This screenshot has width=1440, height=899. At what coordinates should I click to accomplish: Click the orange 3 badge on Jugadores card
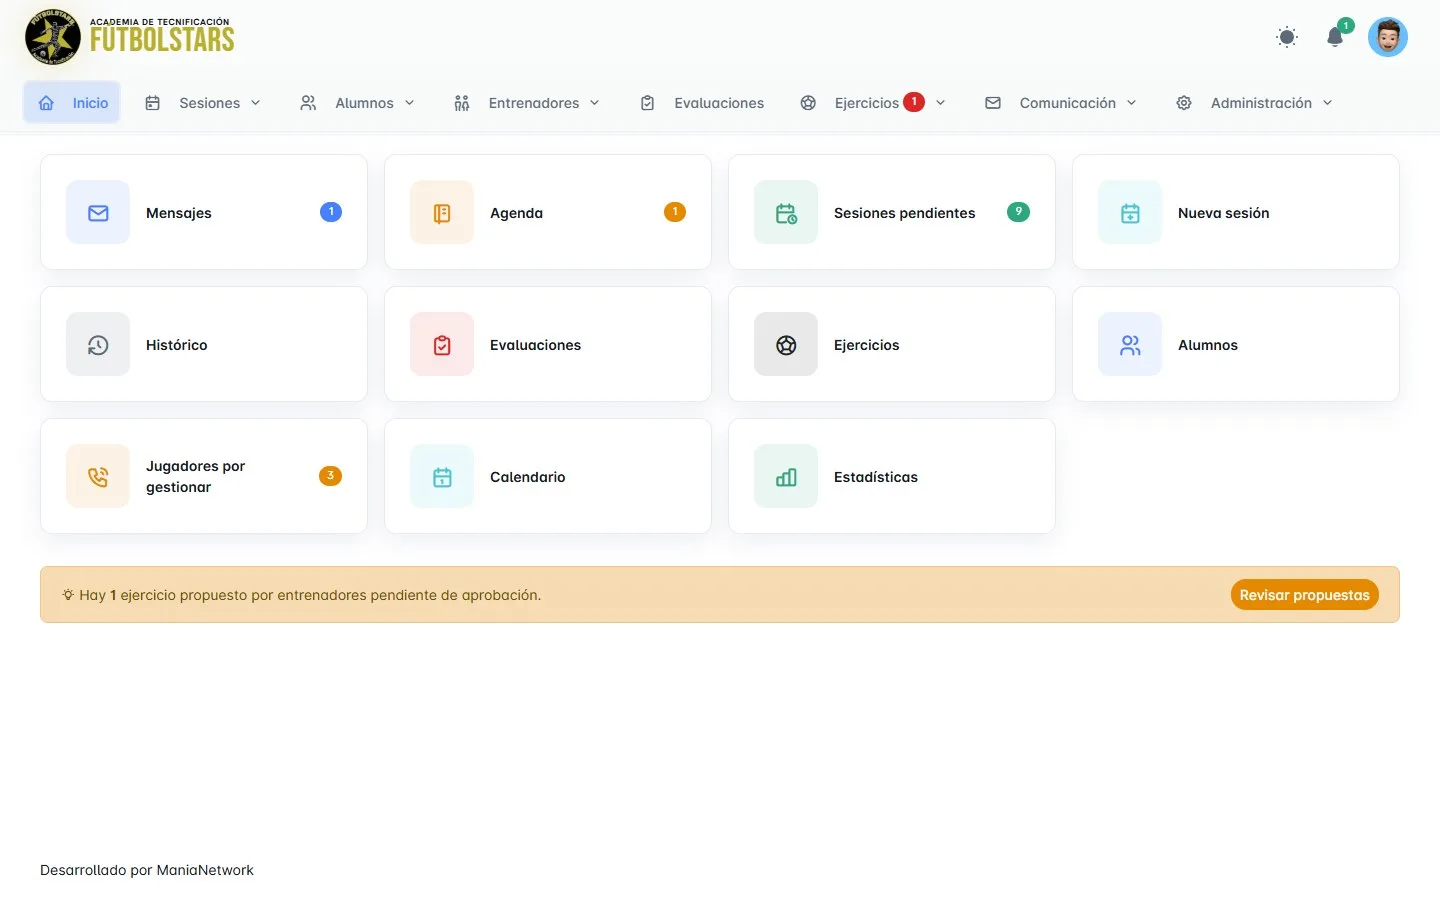click(331, 476)
